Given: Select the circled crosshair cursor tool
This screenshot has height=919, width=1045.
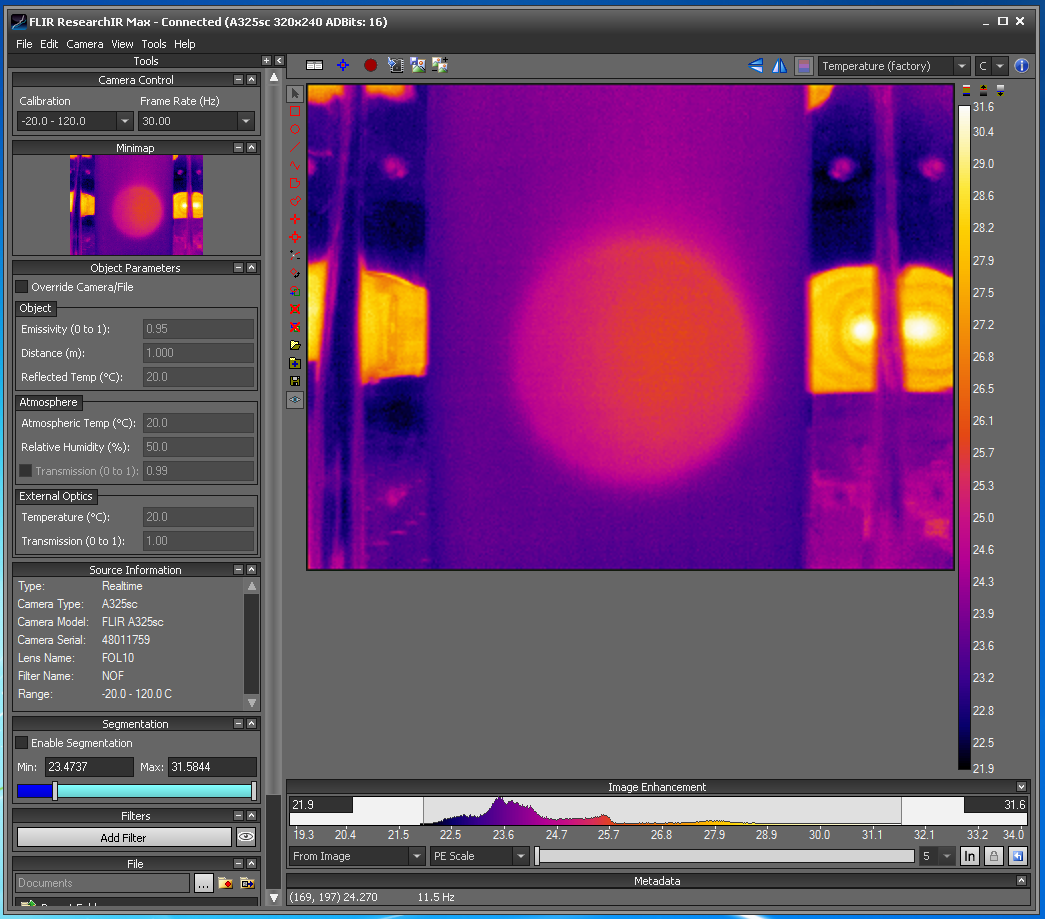Looking at the screenshot, I should click(295, 237).
